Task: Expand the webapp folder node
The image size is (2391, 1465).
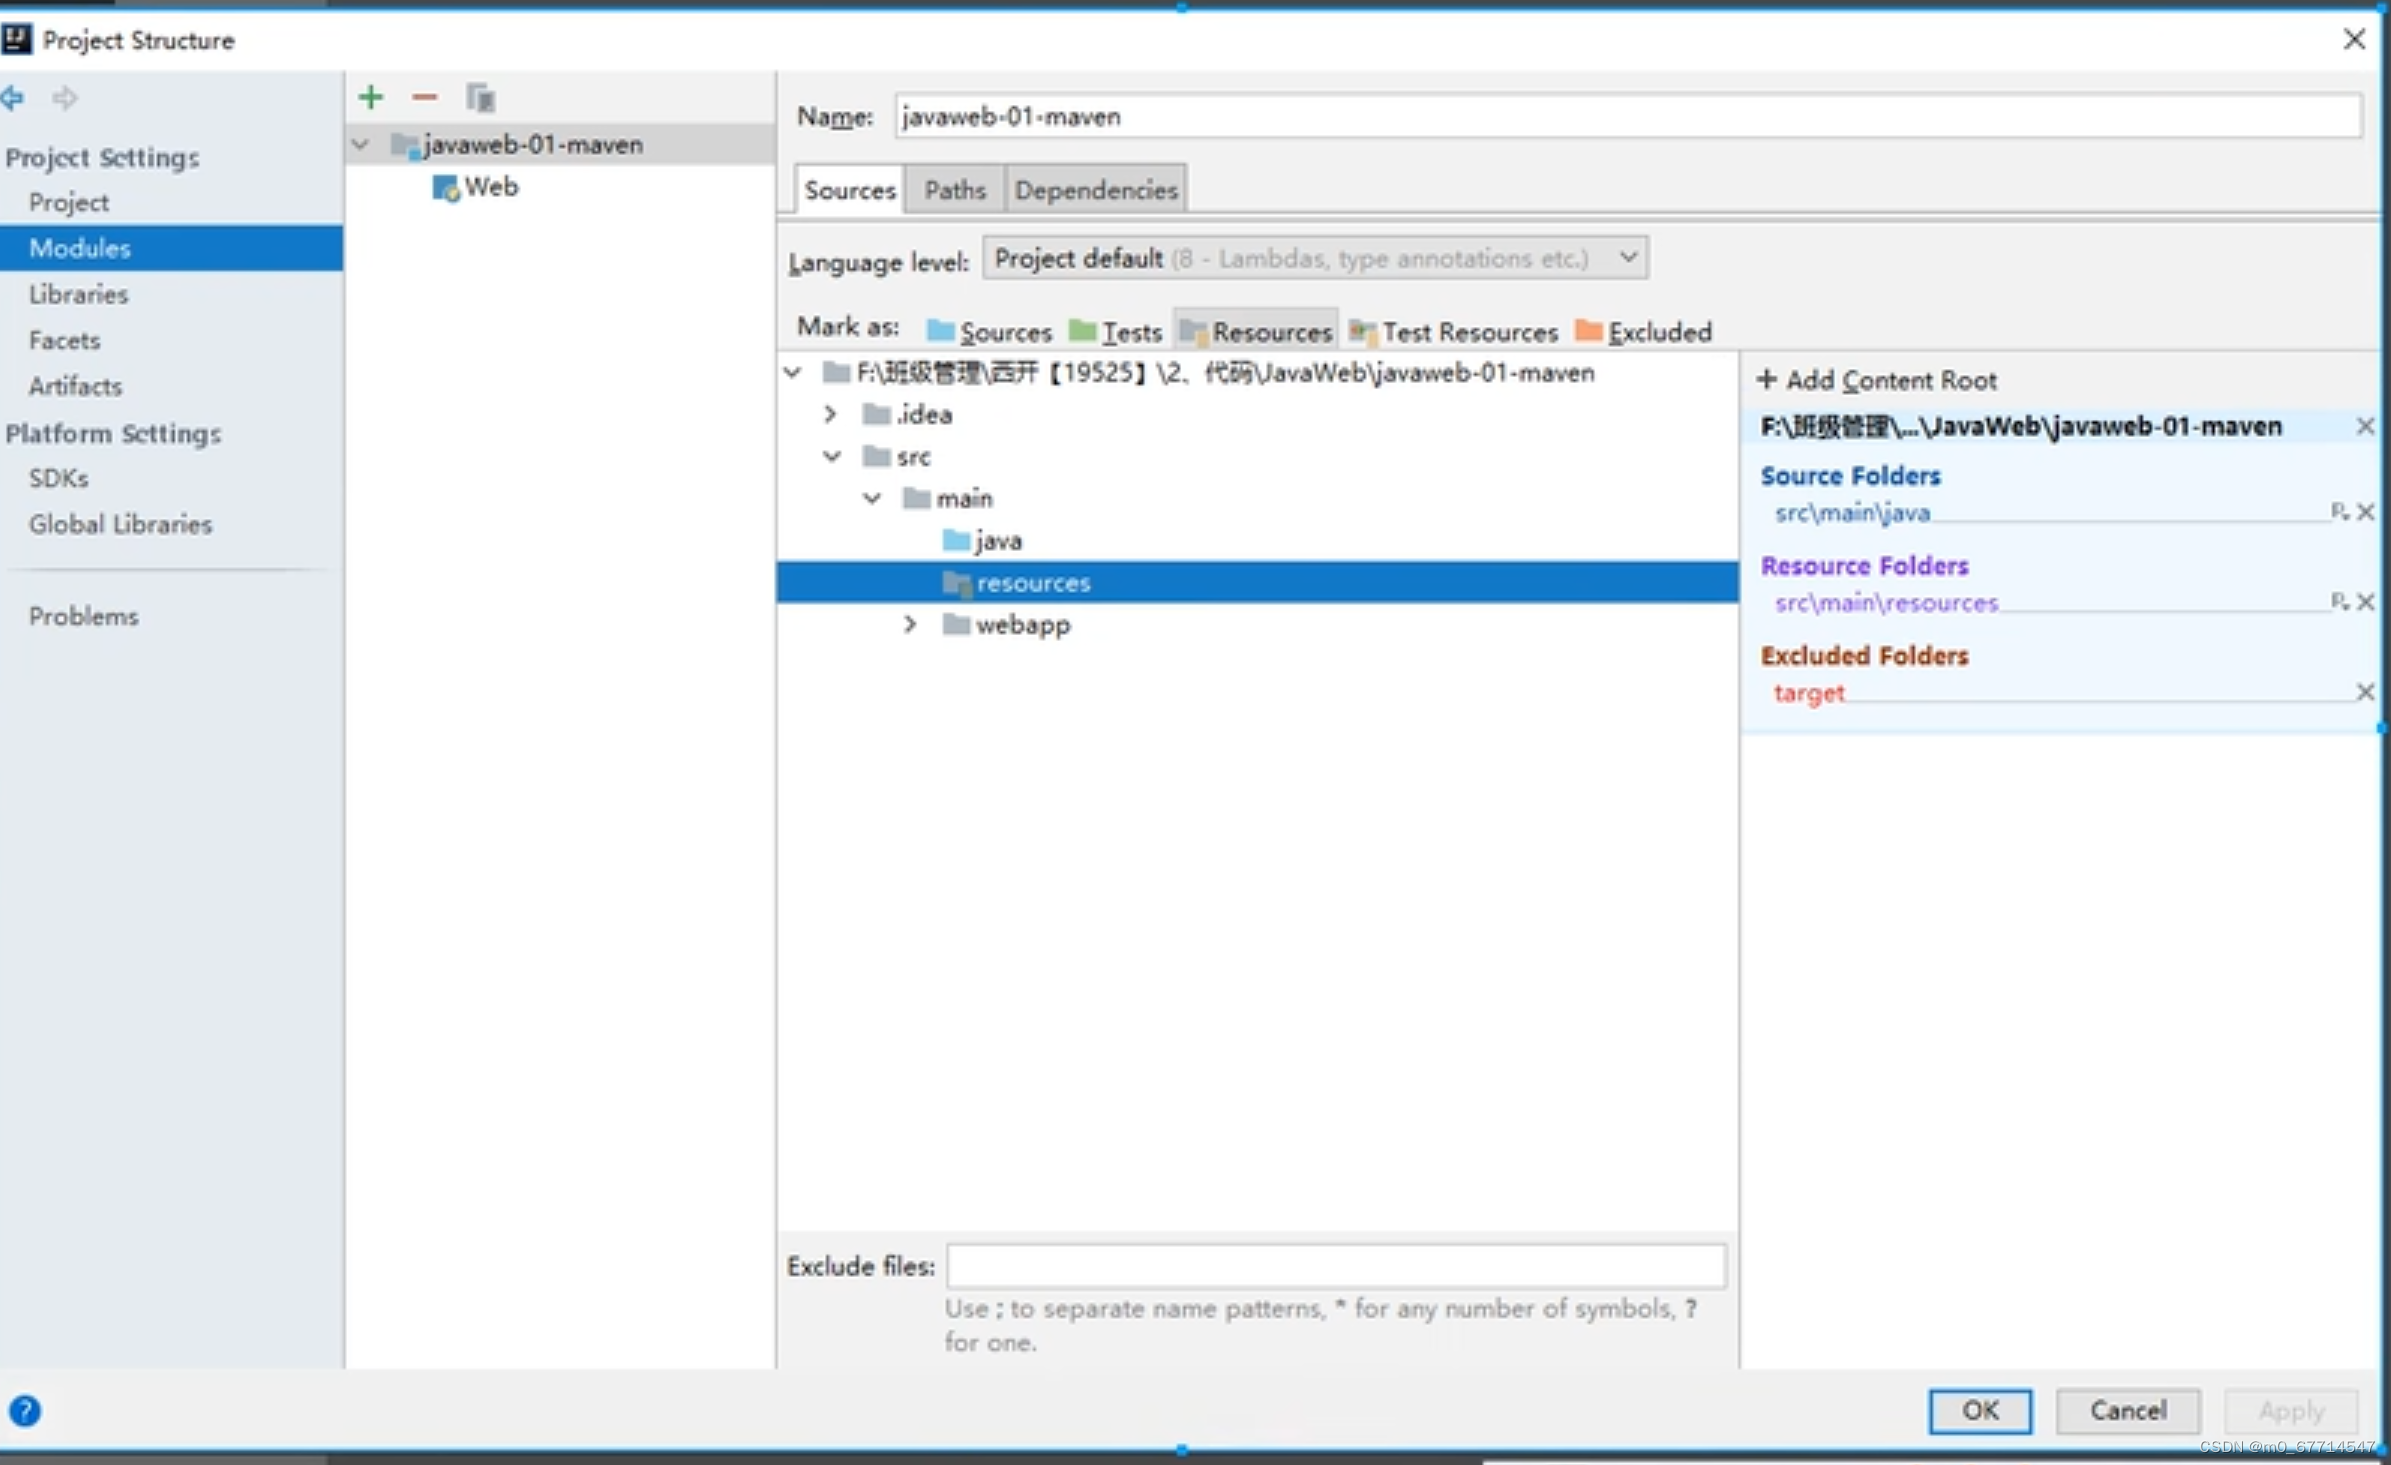Action: tap(910, 625)
